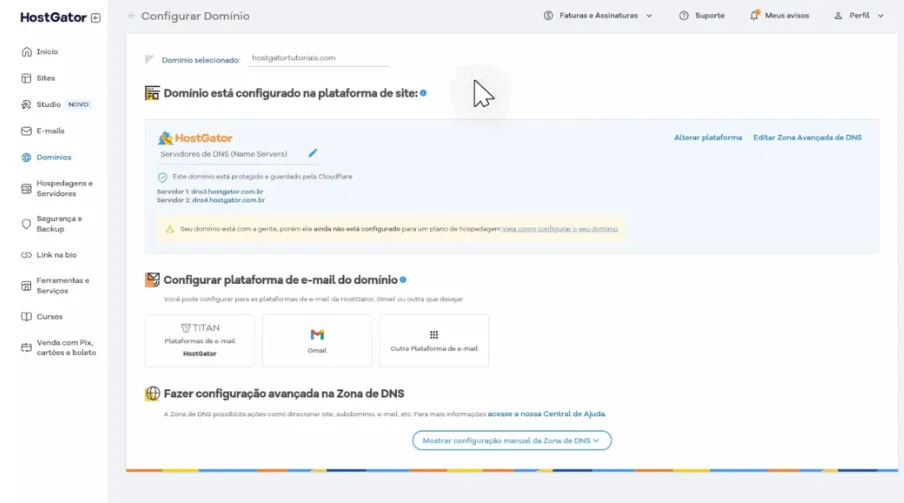Open Hospedagens e Servidores section
Image resolution: width=904 pixels, height=503 pixels.
(x=64, y=188)
